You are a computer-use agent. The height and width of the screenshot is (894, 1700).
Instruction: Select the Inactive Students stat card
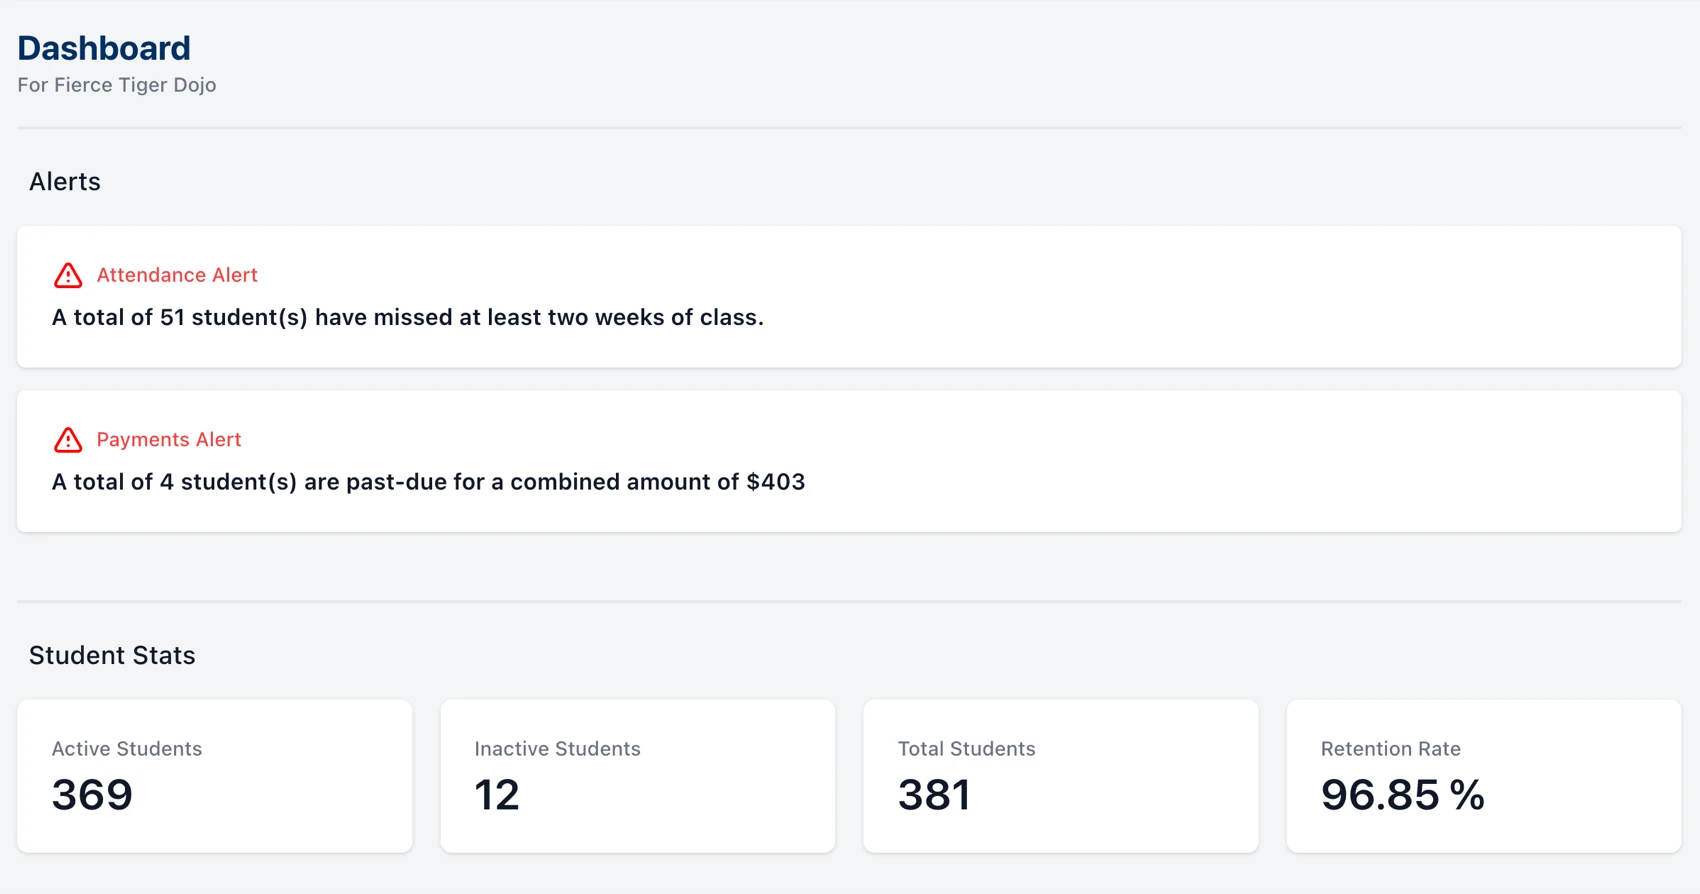[x=637, y=776]
